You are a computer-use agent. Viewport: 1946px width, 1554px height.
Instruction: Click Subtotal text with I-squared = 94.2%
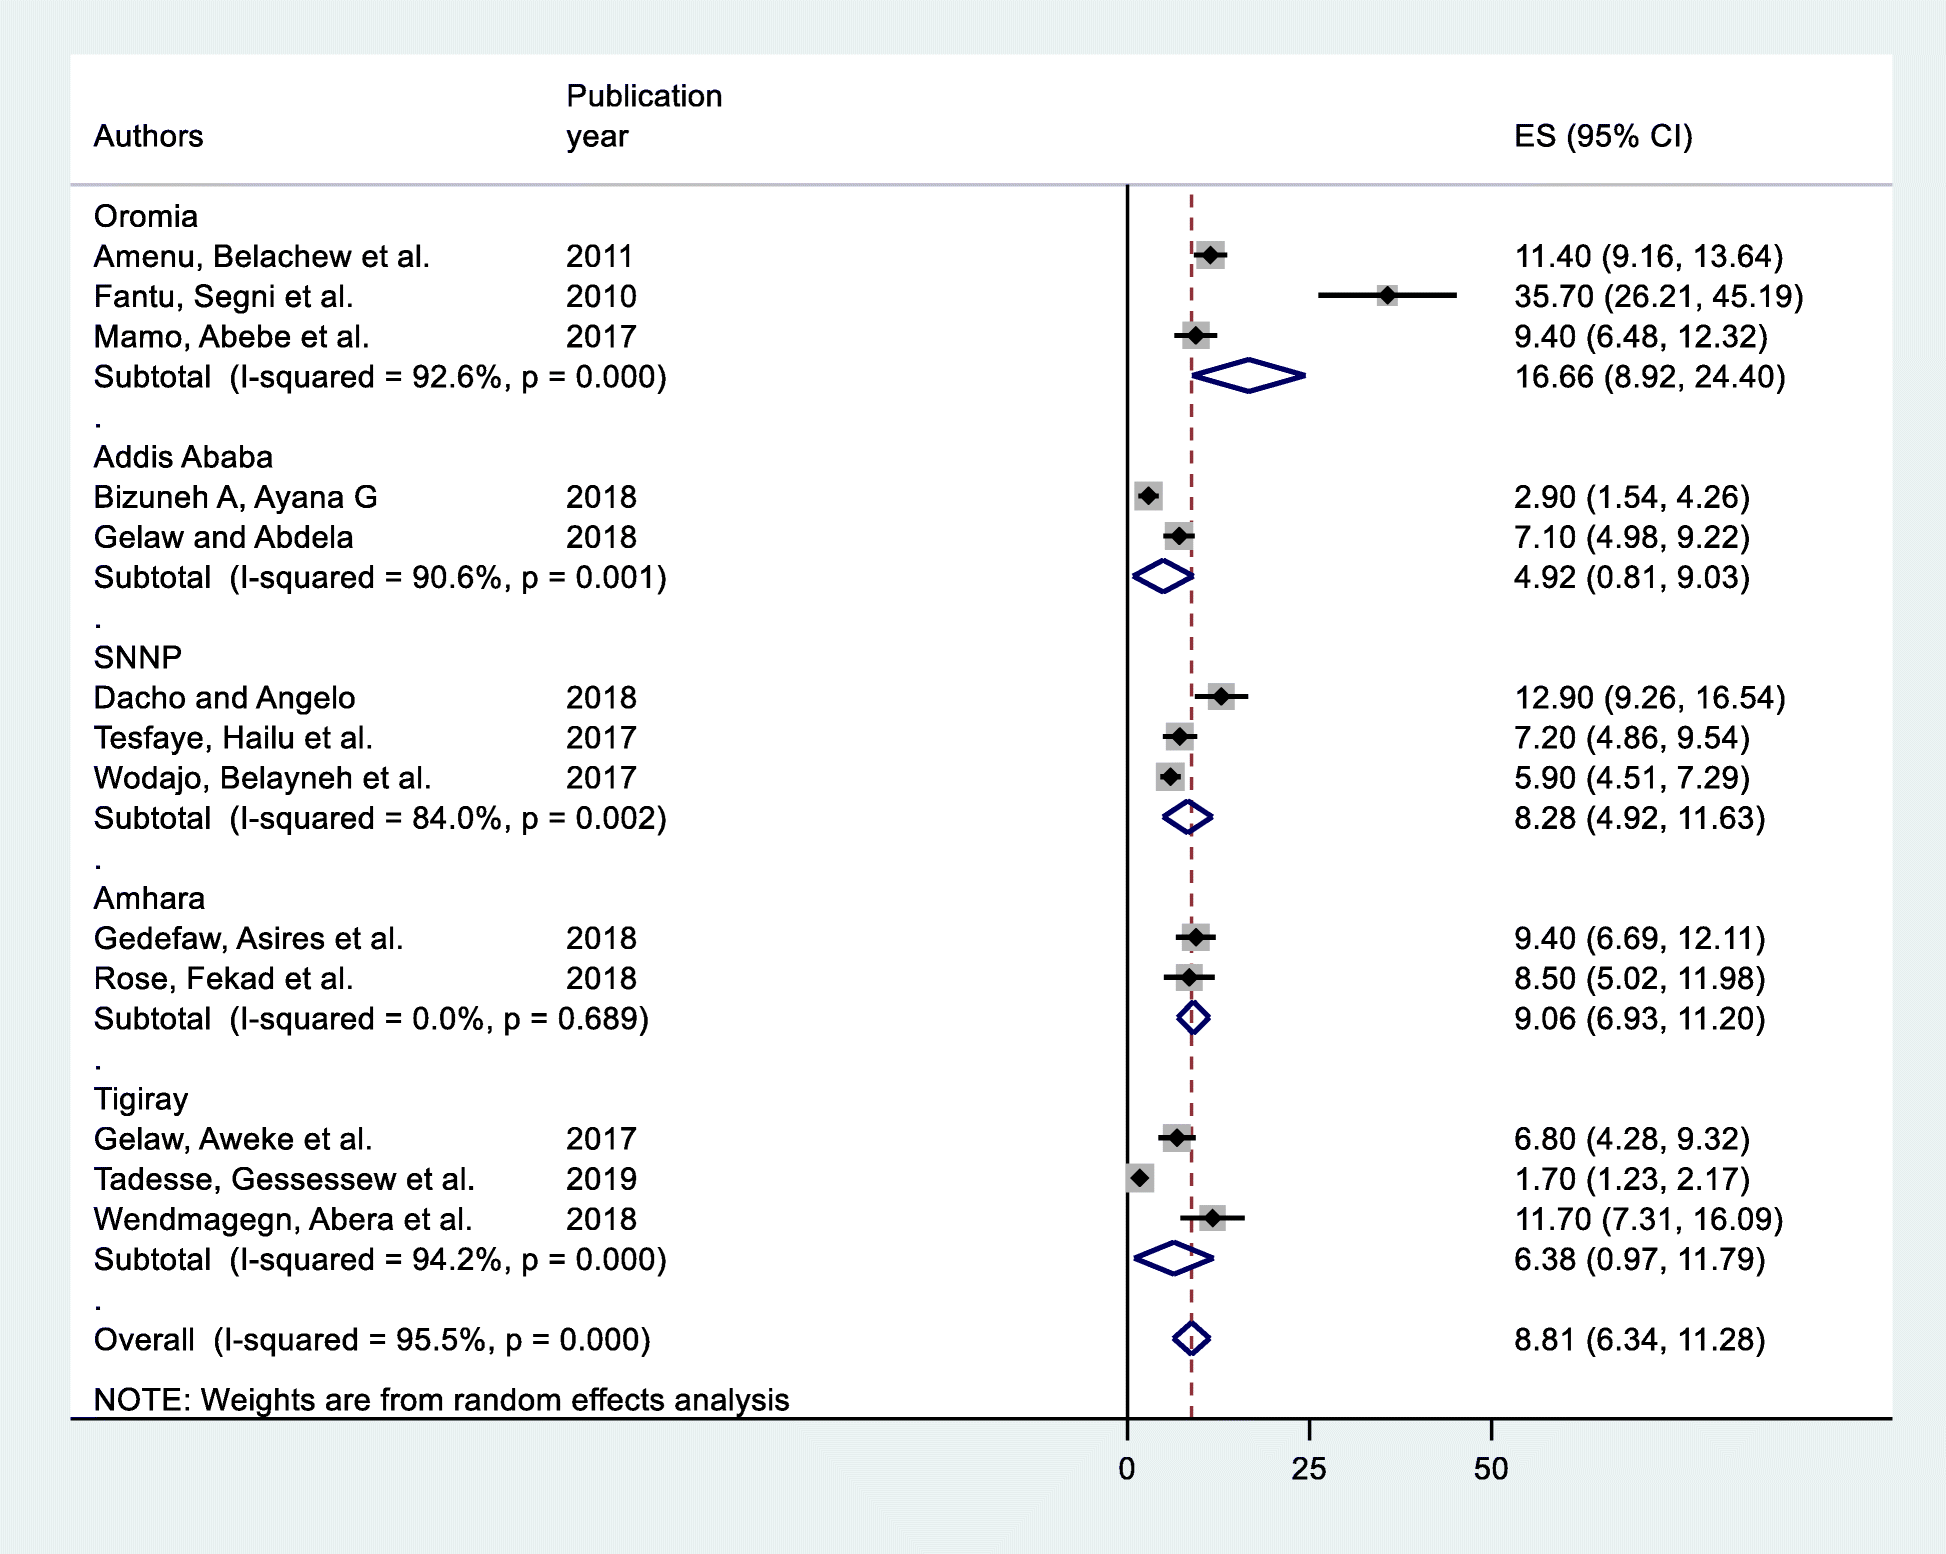[x=380, y=1259]
